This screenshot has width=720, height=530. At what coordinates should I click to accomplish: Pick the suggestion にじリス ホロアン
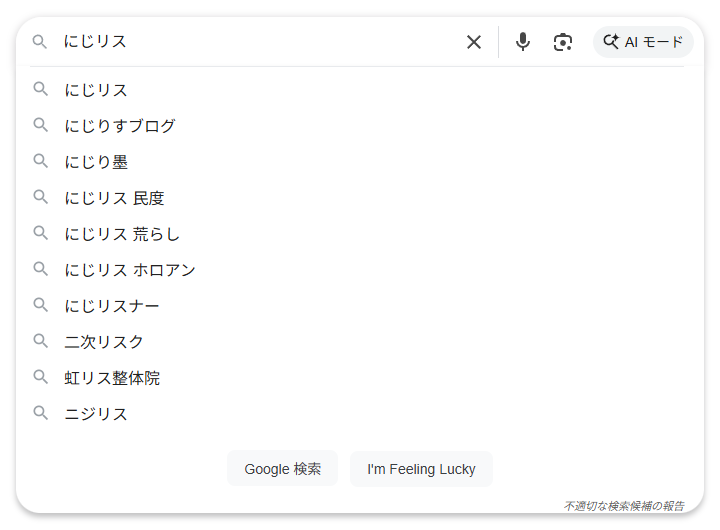coord(130,270)
